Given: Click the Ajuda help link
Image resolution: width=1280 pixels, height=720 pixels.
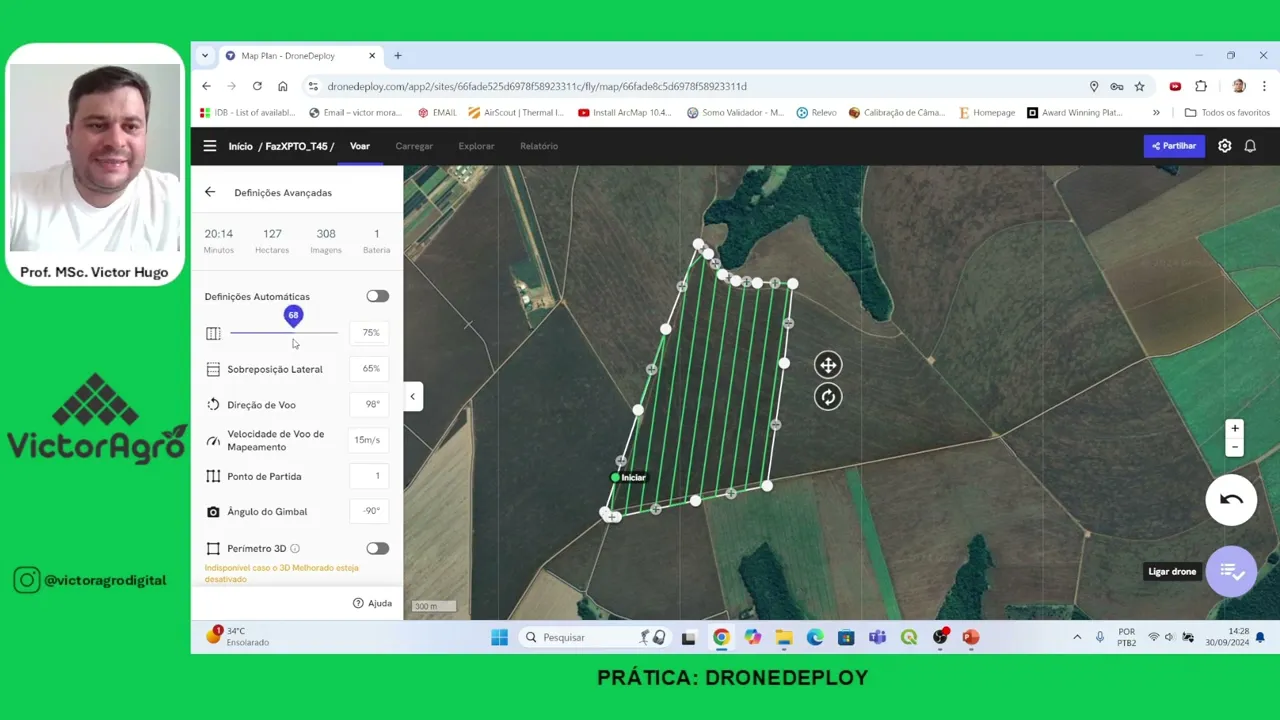Looking at the screenshot, I should 372,603.
